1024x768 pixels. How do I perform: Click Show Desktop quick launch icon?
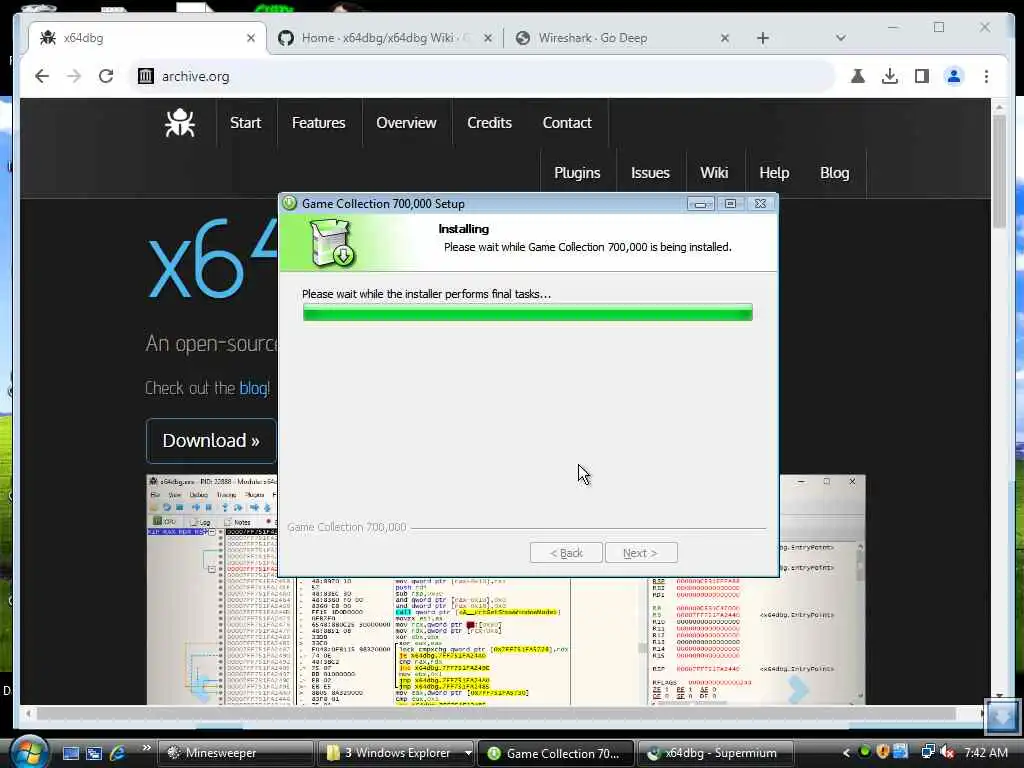pos(71,753)
